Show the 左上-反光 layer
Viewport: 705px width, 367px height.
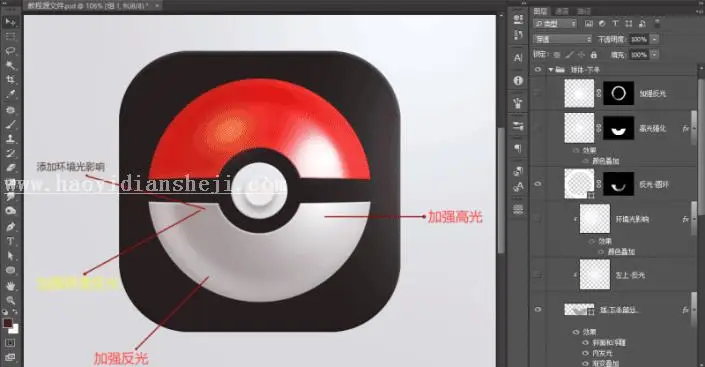pos(538,275)
